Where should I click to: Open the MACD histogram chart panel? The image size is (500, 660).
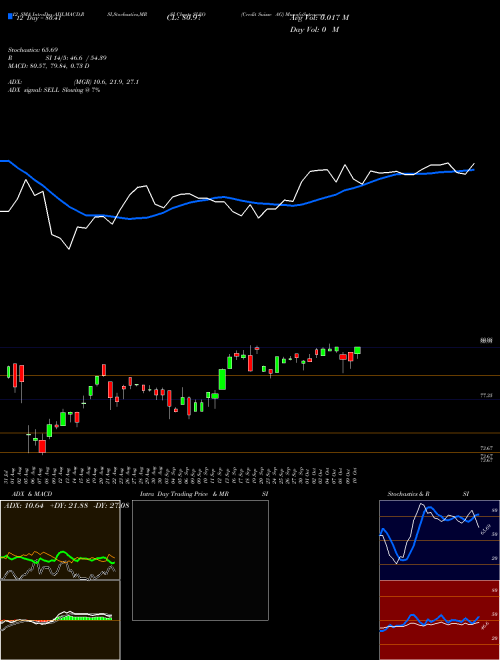click(60, 620)
